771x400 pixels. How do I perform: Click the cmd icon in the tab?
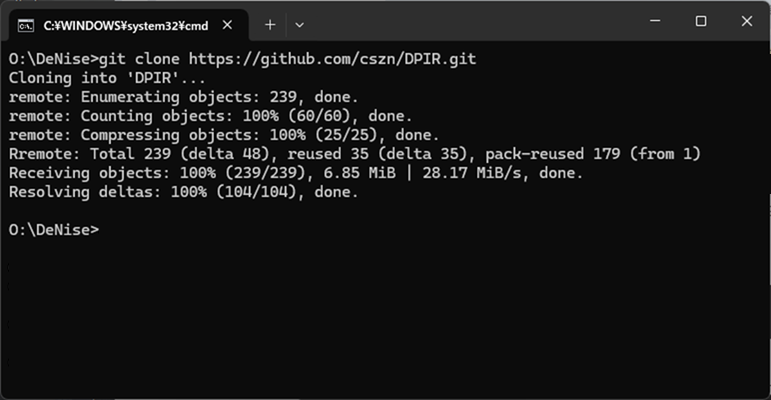pyautogui.click(x=26, y=26)
